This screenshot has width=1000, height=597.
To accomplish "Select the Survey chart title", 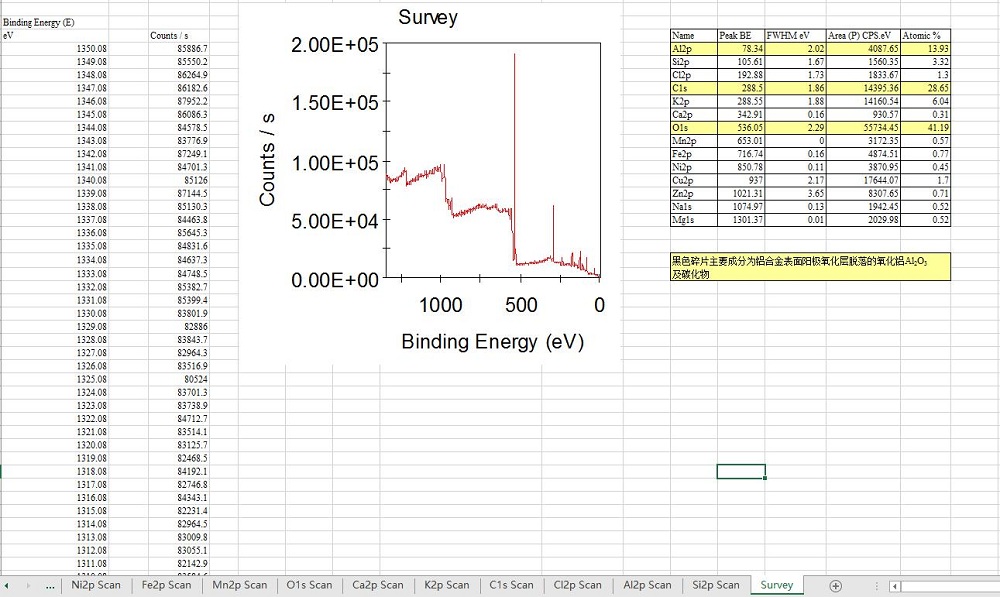I will [x=428, y=17].
